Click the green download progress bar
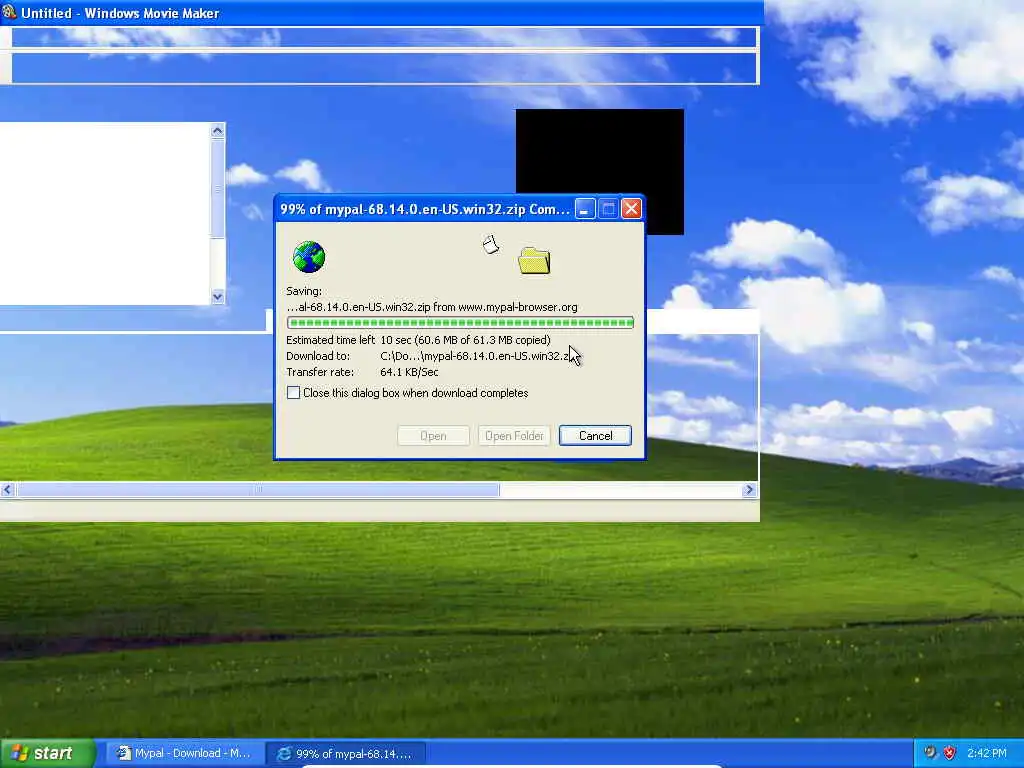The image size is (1024, 768). (460, 323)
